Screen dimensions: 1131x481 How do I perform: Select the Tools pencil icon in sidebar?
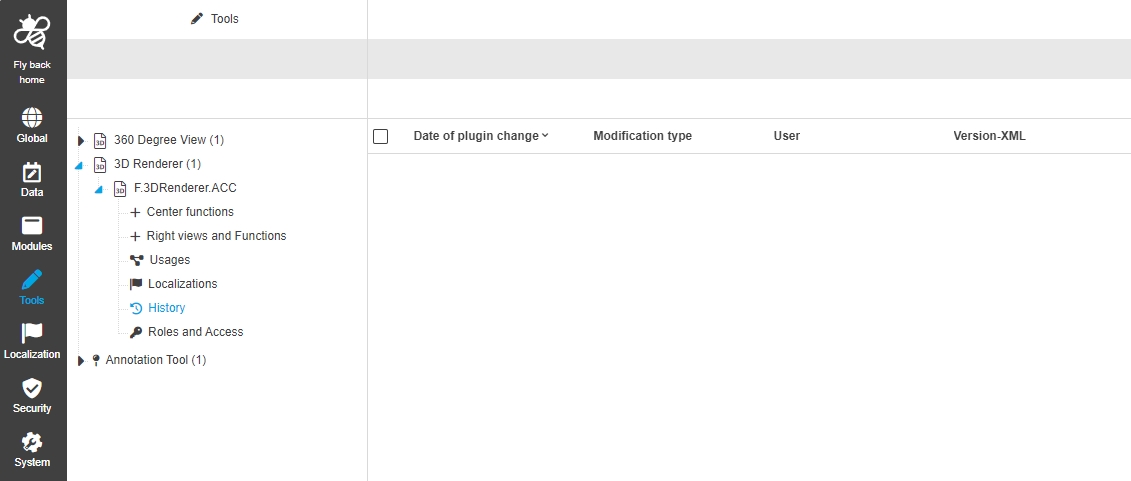tap(32, 279)
